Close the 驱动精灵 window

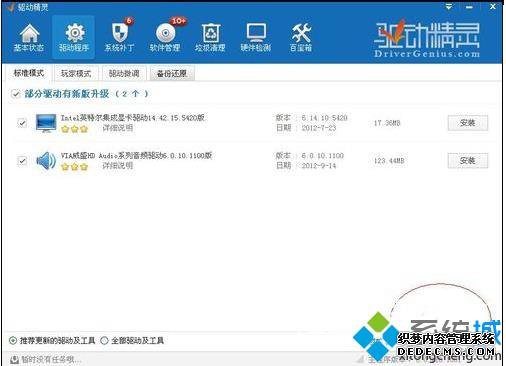tap(493, 6)
